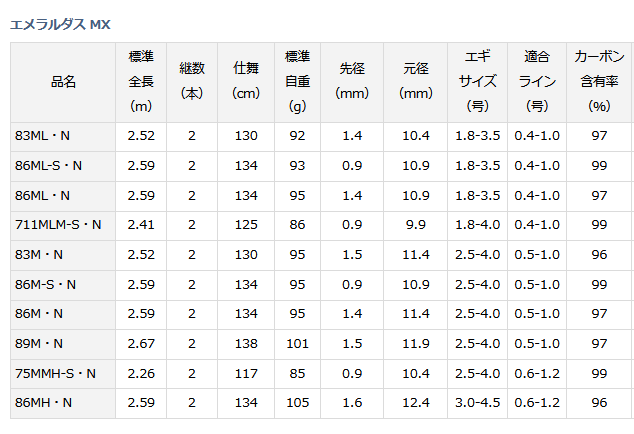Select the 83ML・N product row name
634x434 pixels.
(63, 137)
